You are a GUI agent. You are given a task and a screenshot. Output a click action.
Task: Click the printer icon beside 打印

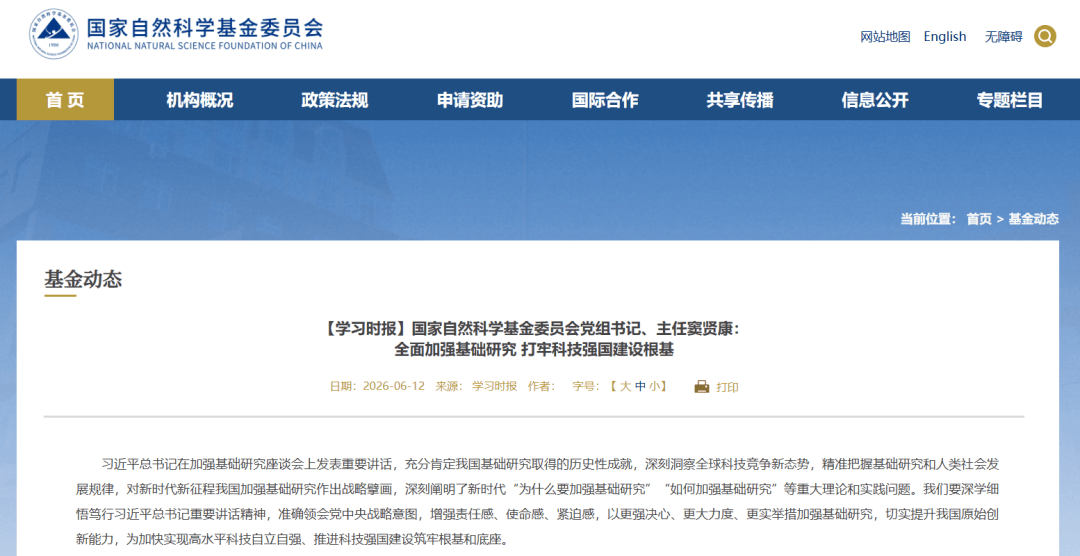point(702,387)
